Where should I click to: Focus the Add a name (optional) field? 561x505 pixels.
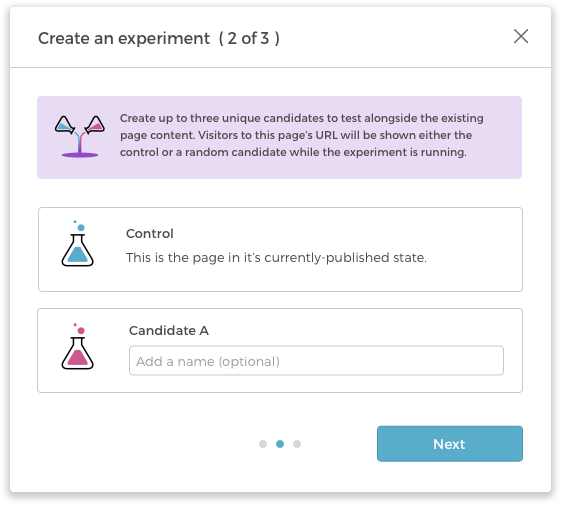[x=316, y=361]
